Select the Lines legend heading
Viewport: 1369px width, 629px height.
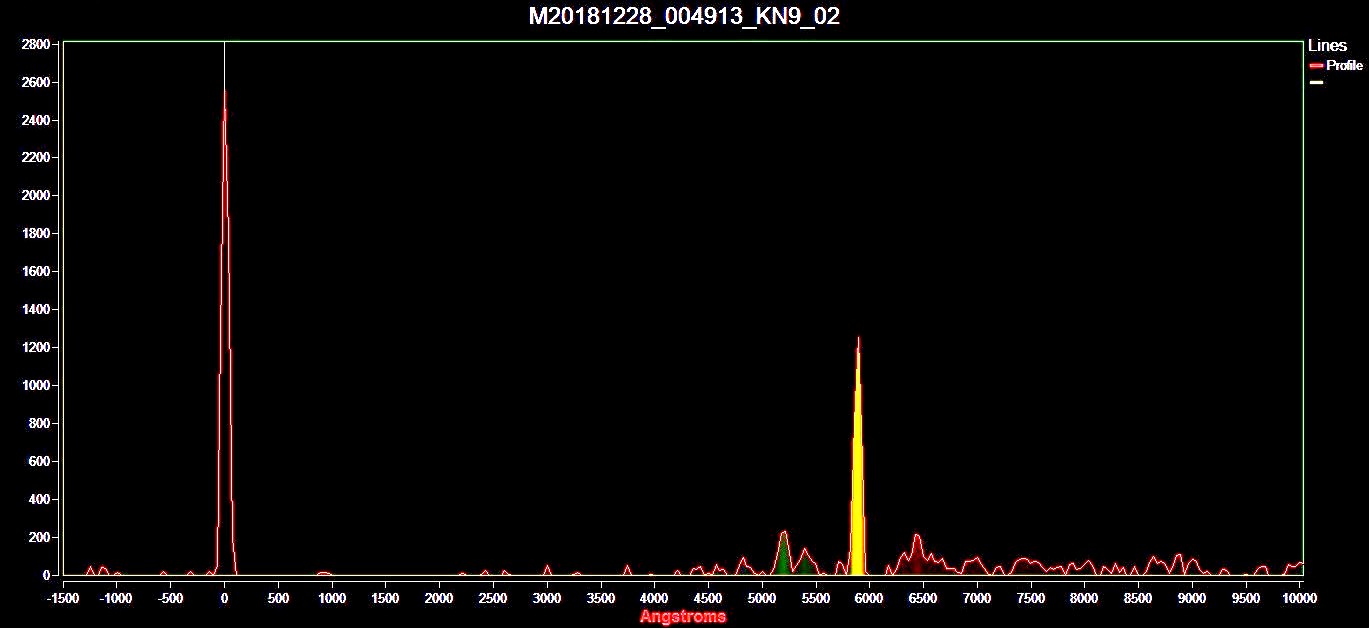[1327, 46]
